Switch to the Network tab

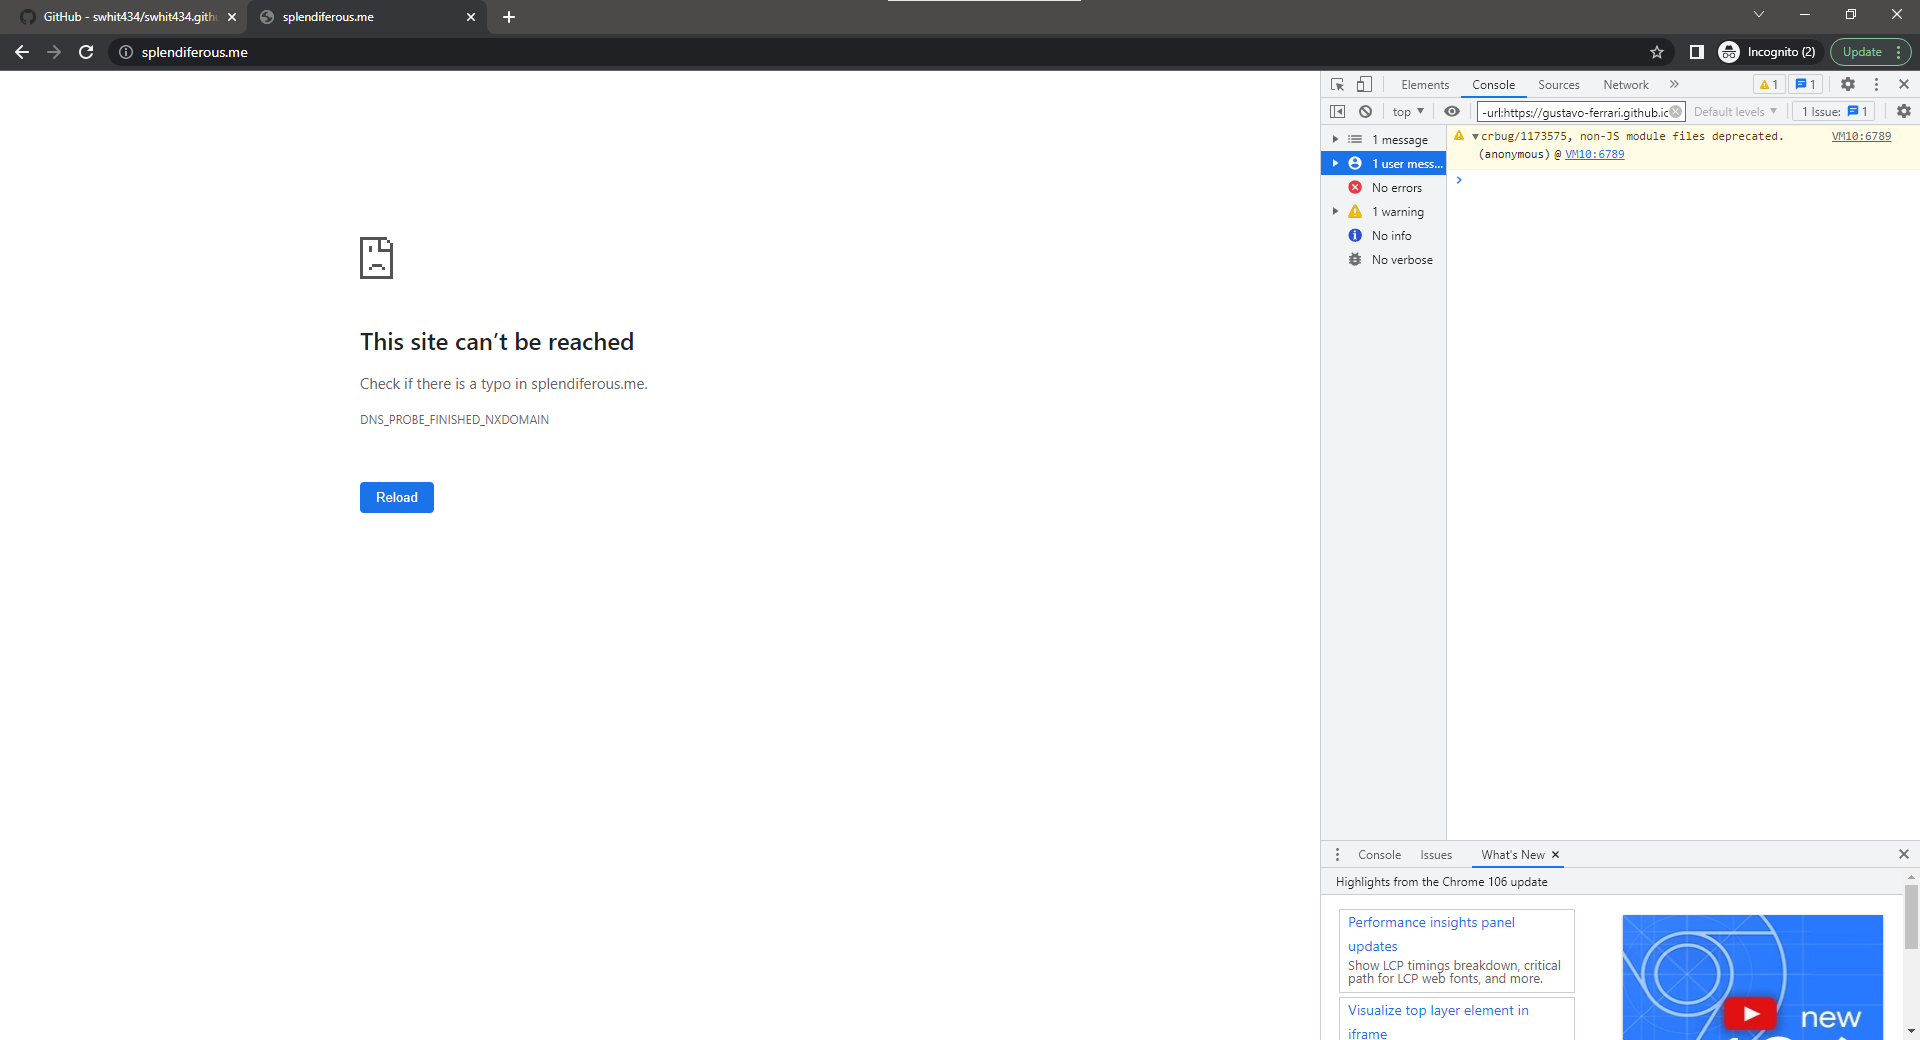(x=1626, y=85)
